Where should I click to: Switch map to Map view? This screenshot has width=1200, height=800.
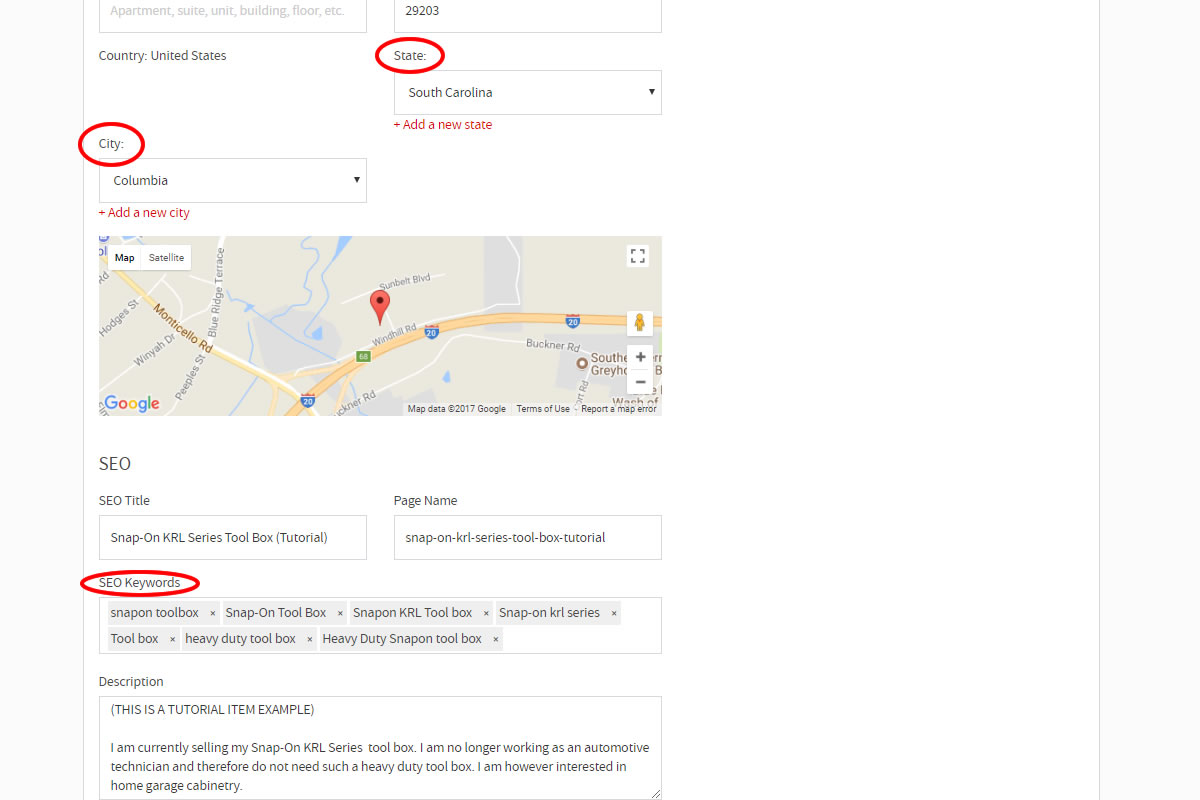[x=124, y=257]
